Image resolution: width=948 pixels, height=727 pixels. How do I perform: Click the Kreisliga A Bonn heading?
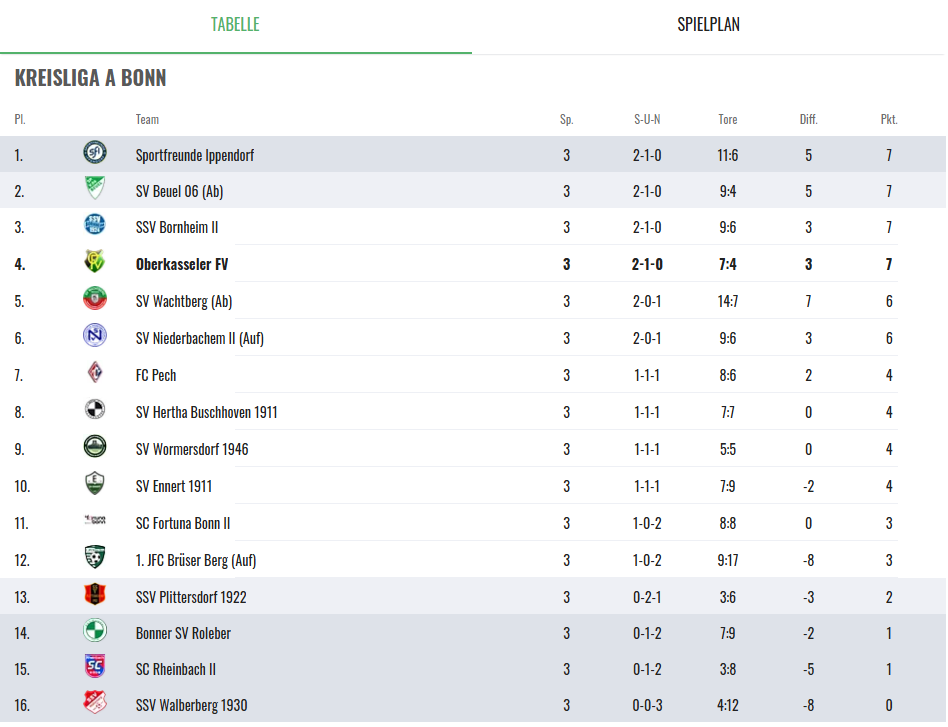tap(90, 78)
